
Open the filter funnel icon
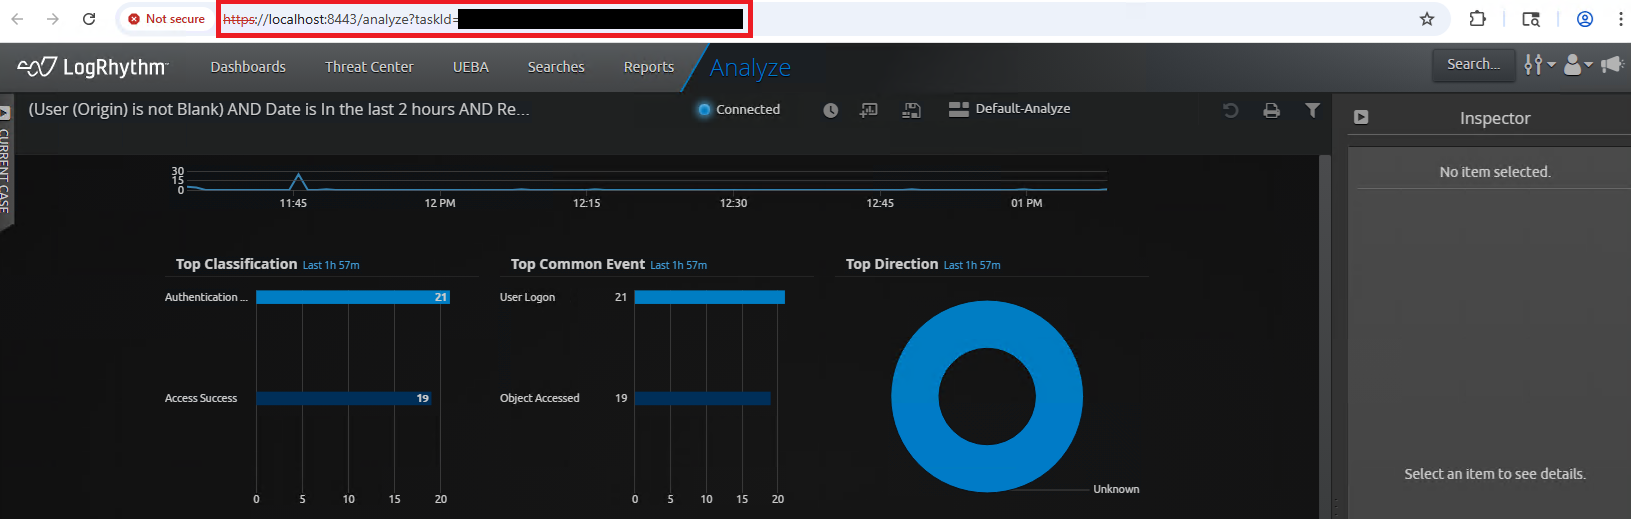point(1312,110)
